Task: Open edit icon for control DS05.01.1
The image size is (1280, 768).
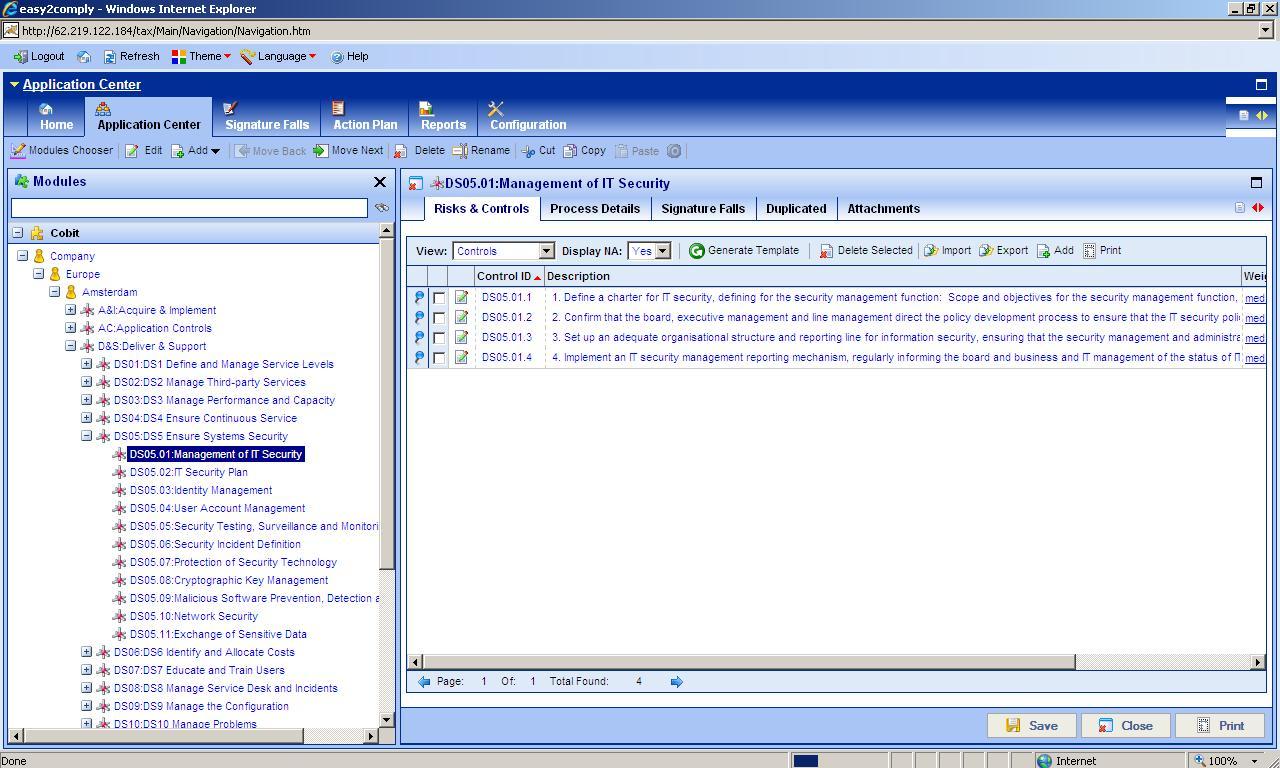Action: click(461, 298)
